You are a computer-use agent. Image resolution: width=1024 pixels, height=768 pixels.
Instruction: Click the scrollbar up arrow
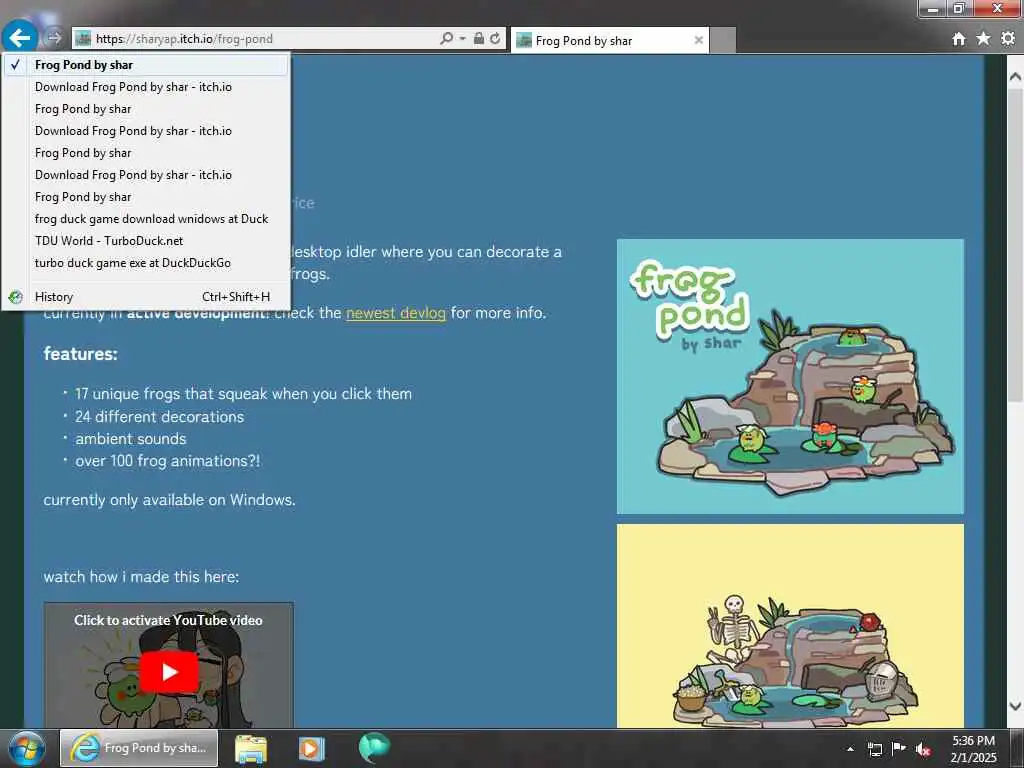pyautogui.click(x=1015, y=76)
